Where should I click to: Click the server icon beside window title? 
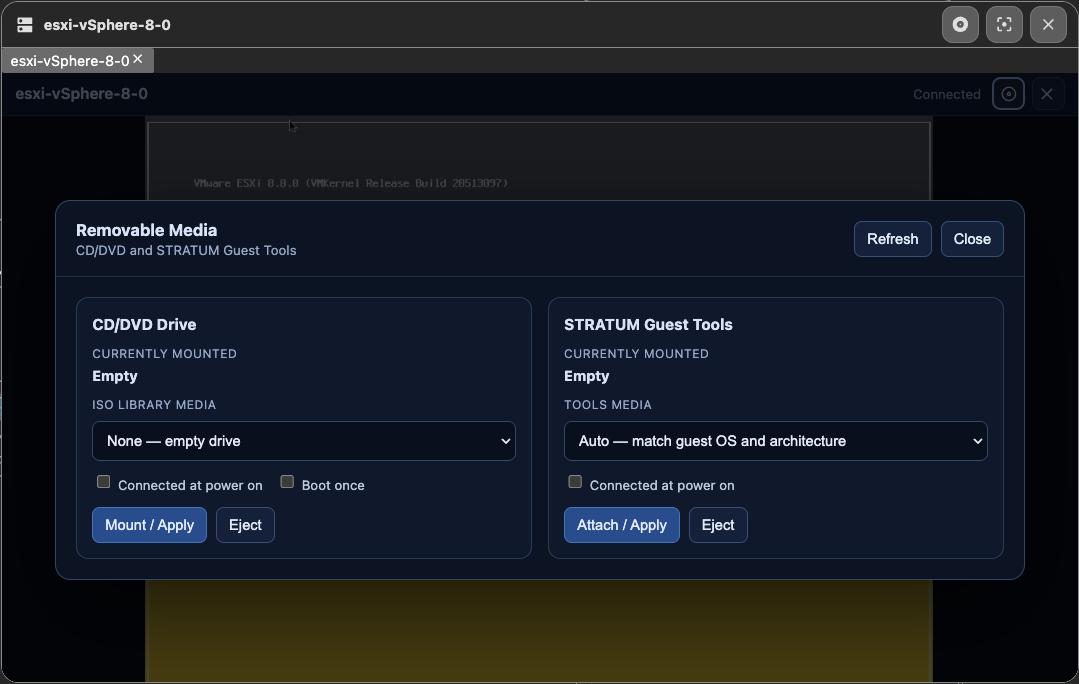[x=25, y=25]
